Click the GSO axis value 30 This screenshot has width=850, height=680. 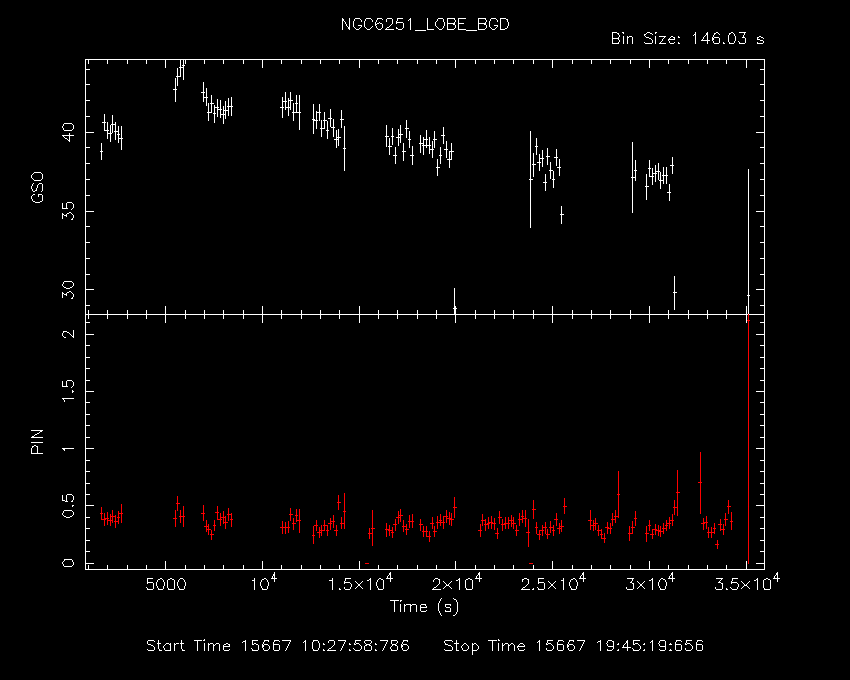[68, 290]
